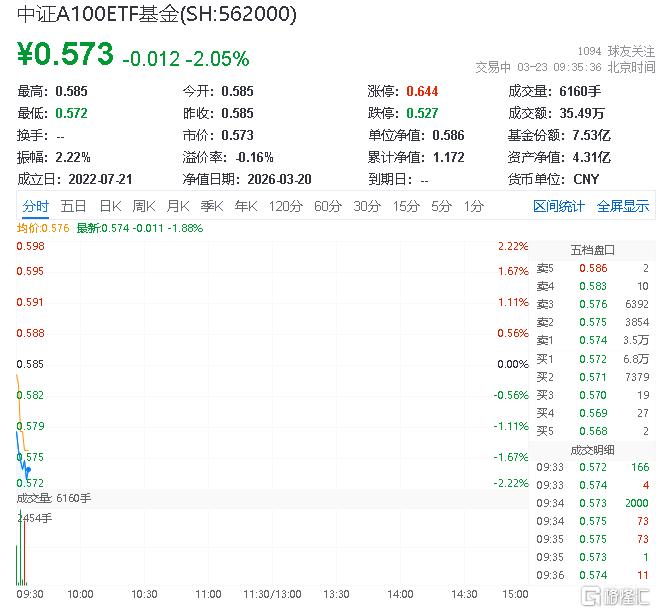Click the 买2 order row with 7379
Screen dimensions: 656x613
click(593, 377)
